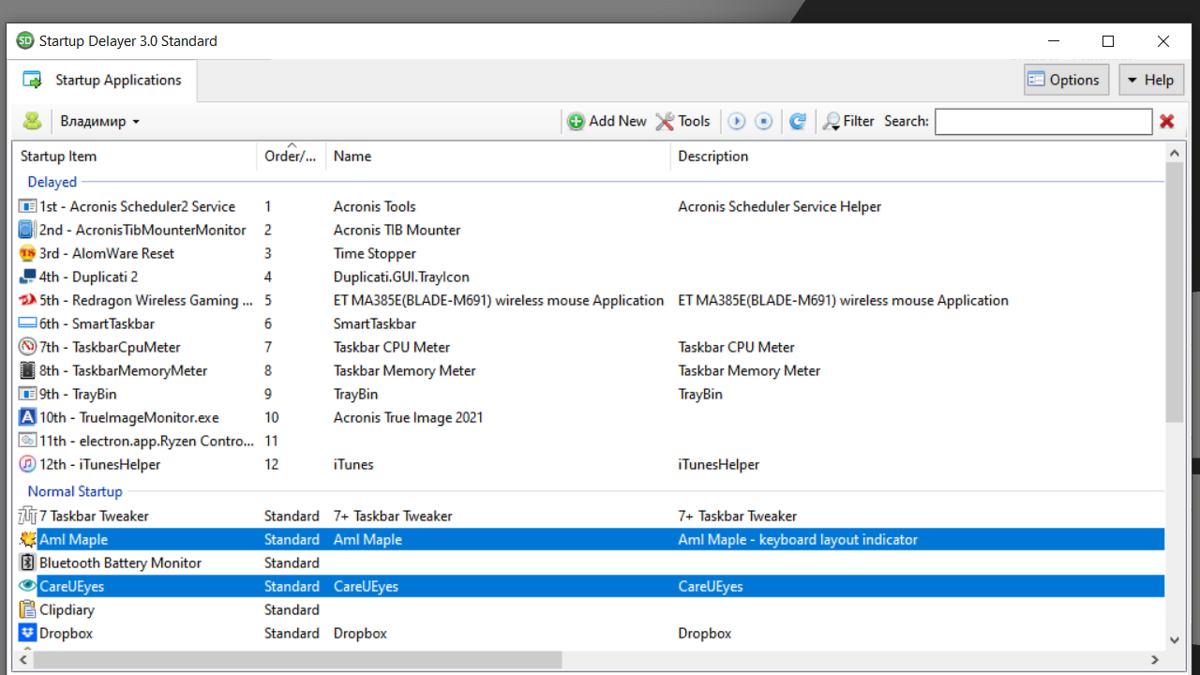Collapse the Normal Startup group header

coord(75,491)
